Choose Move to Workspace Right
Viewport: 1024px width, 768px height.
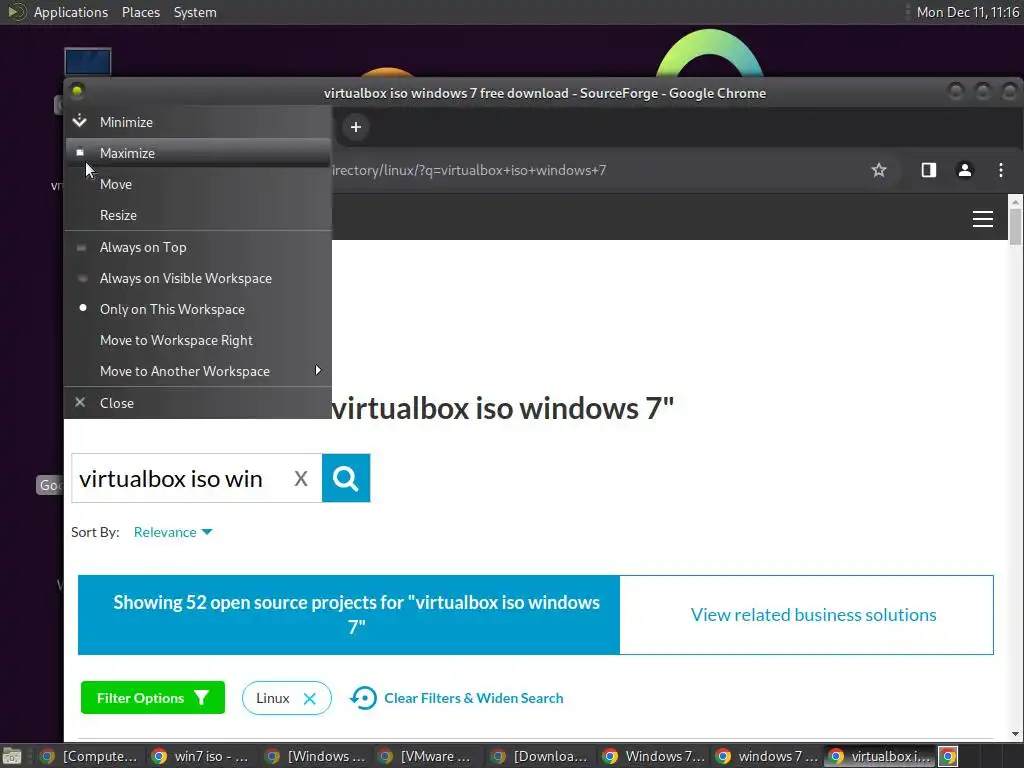(198, 340)
